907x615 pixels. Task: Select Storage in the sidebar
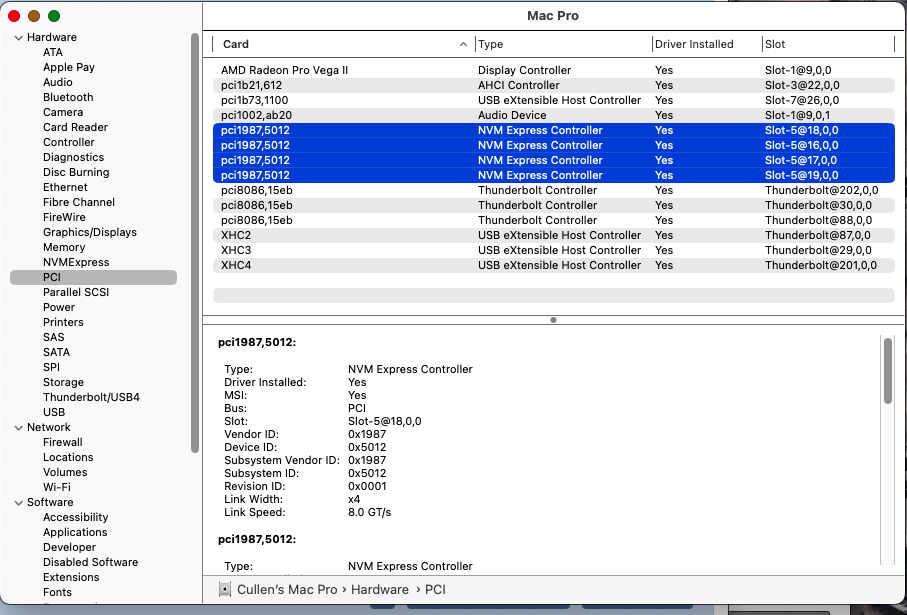(x=63, y=383)
